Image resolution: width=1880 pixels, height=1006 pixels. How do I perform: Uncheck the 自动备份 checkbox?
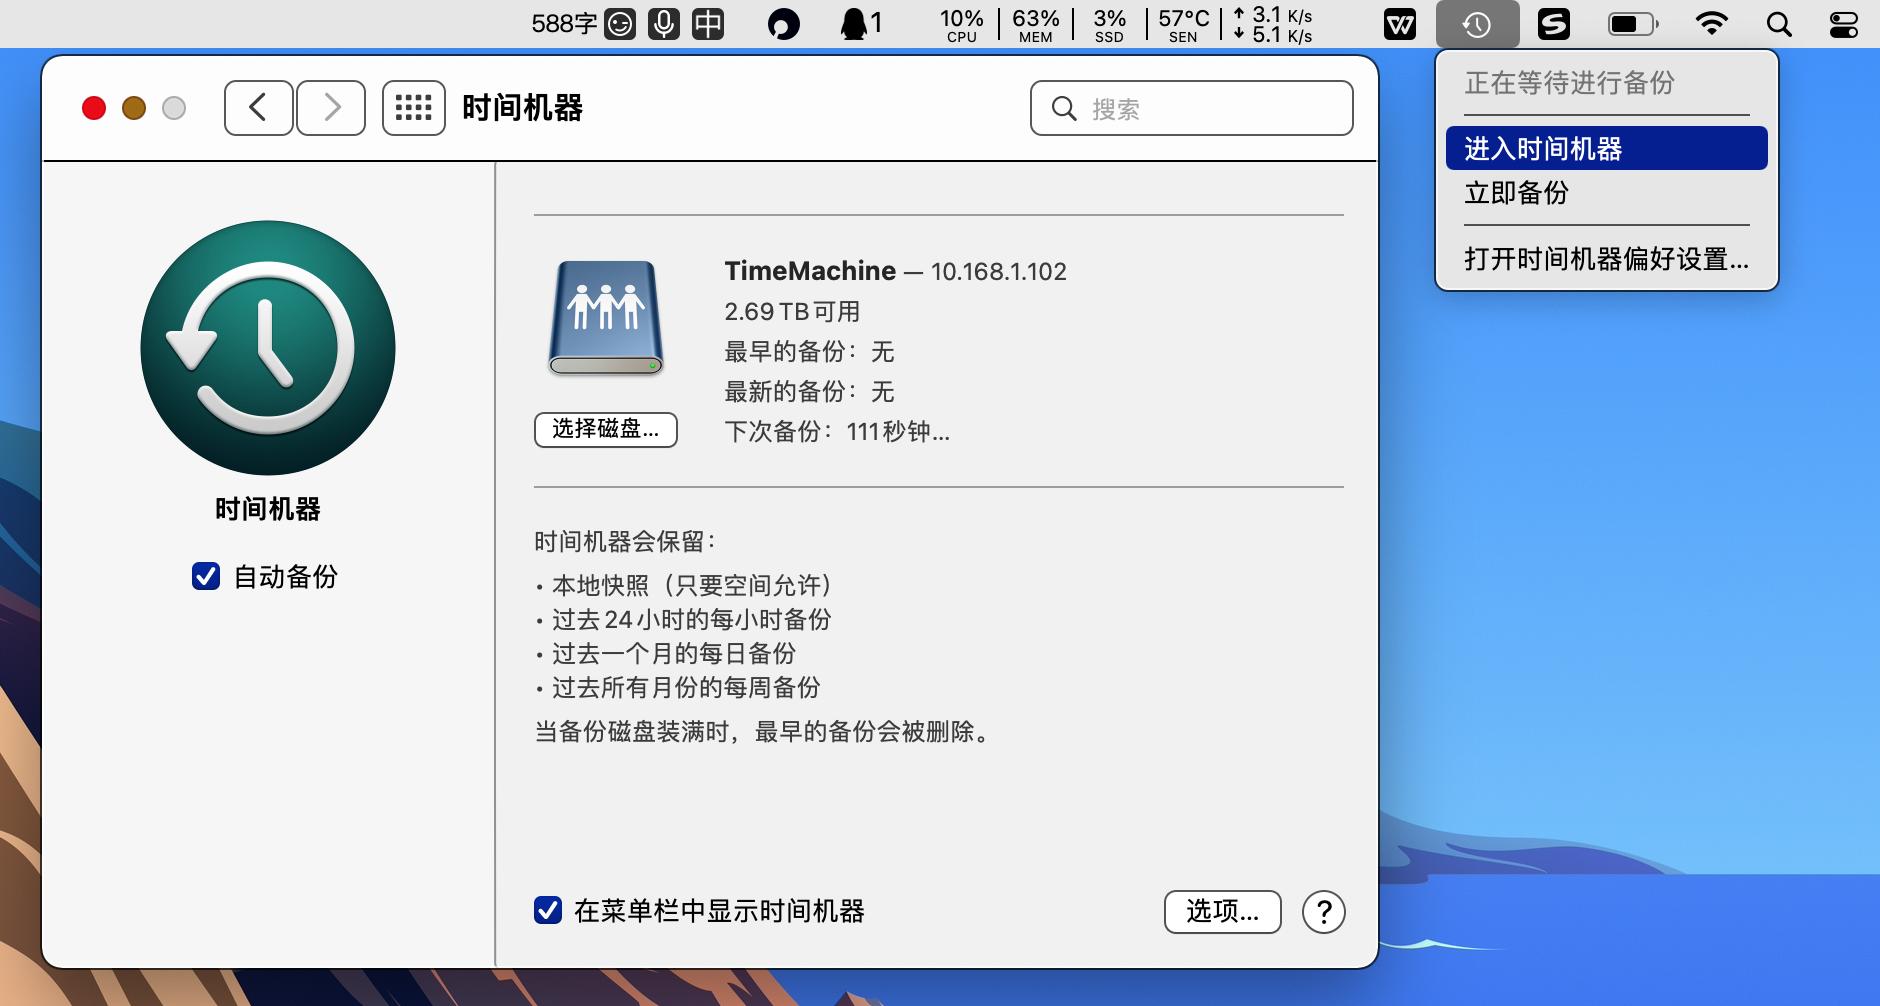click(x=206, y=577)
